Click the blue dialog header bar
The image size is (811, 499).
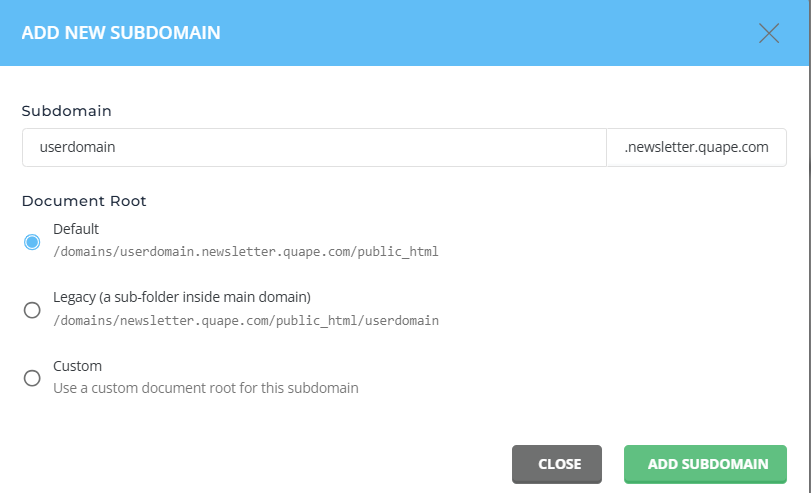click(x=404, y=33)
